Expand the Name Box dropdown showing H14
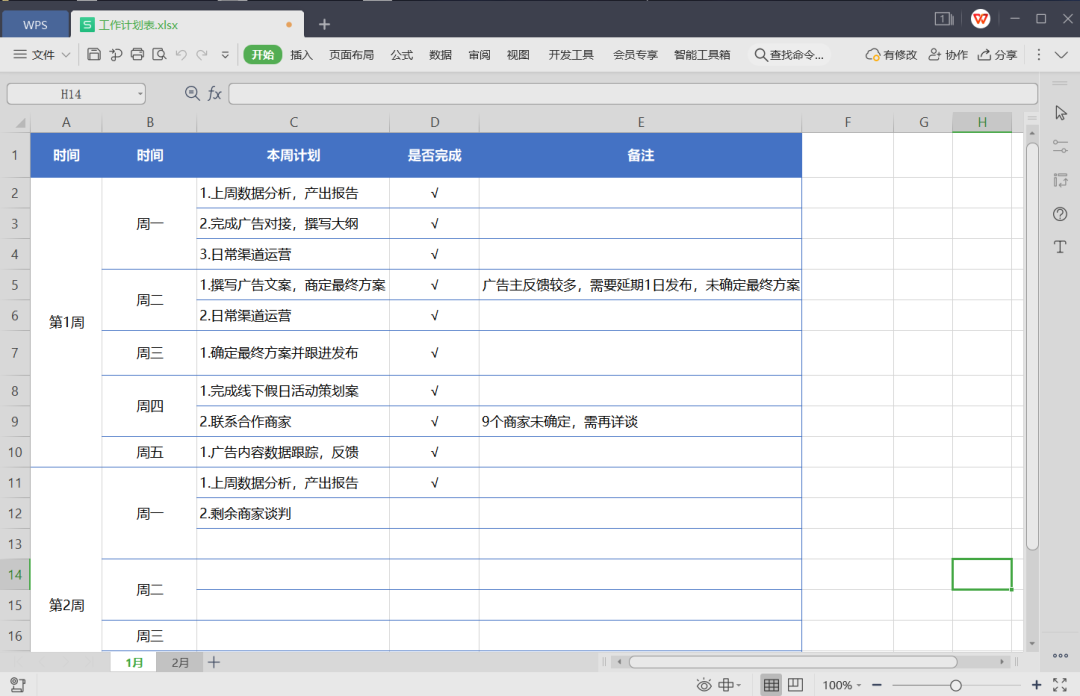This screenshot has width=1080, height=696. click(140, 94)
